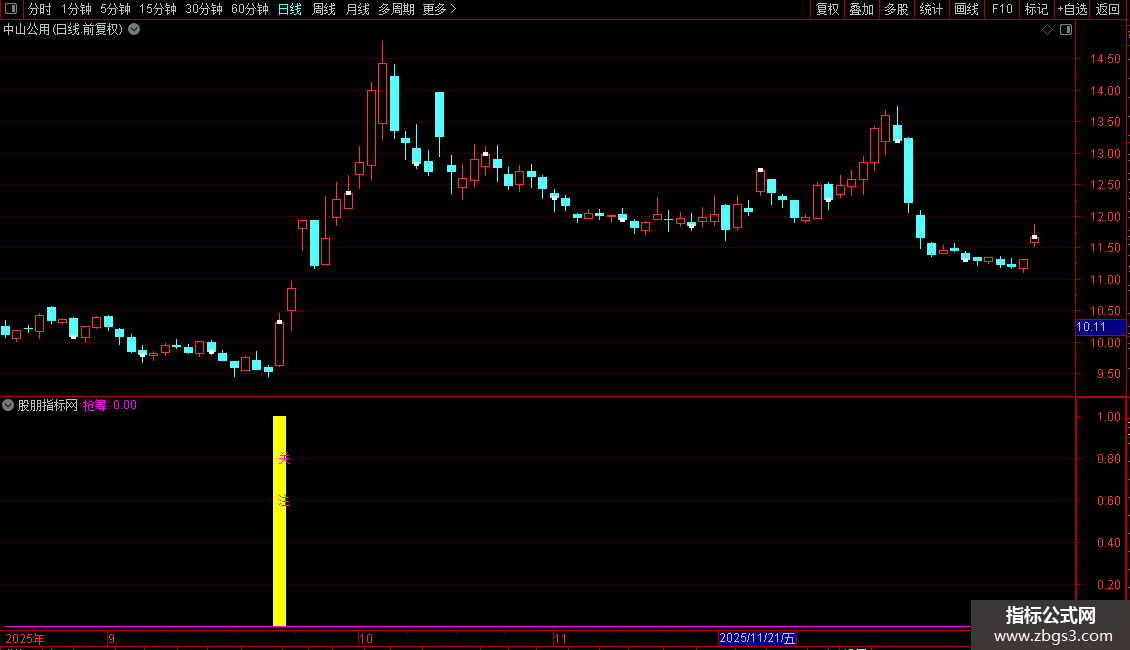Screen dimensions: 1130x650
Task: Click the 2025年 label on time axis
Action: [x=25, y=638]
